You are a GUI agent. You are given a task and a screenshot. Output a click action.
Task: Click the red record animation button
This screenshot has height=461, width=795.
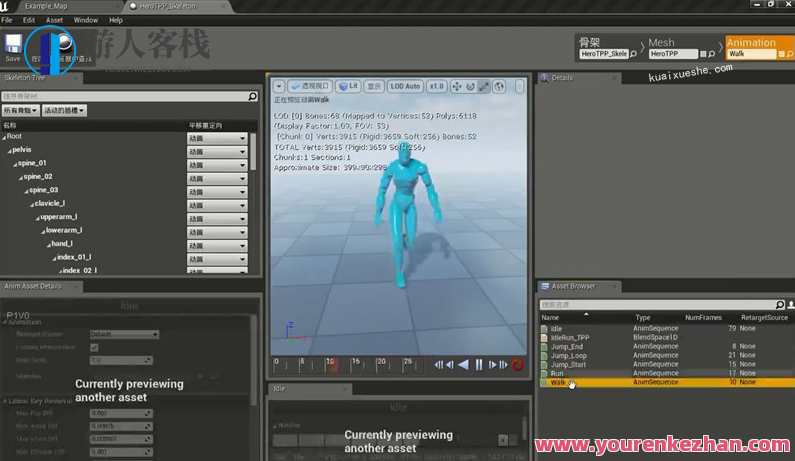pos(518,365)
